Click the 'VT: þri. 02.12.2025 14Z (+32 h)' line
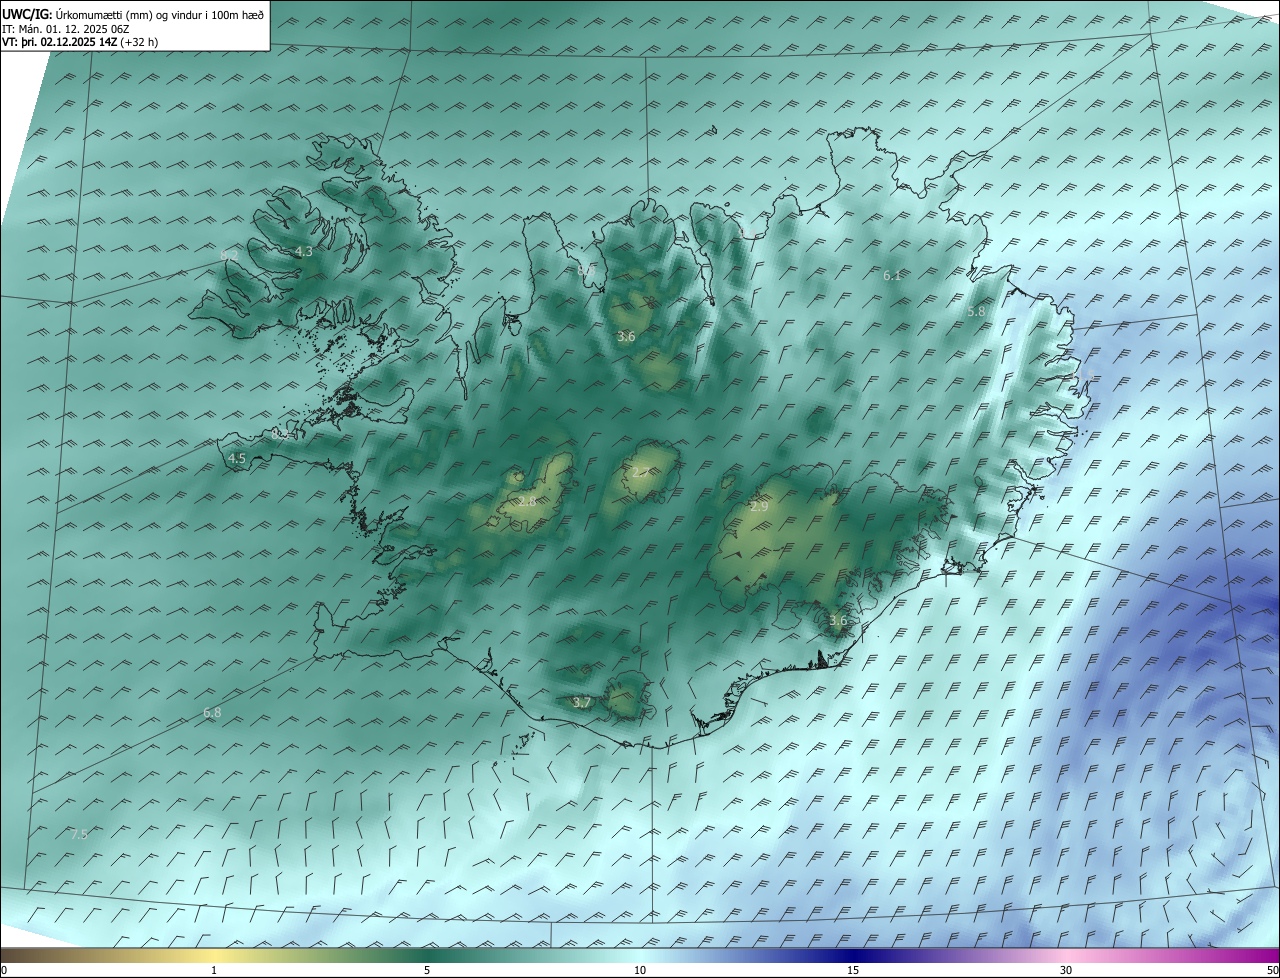 click(80, 42)
